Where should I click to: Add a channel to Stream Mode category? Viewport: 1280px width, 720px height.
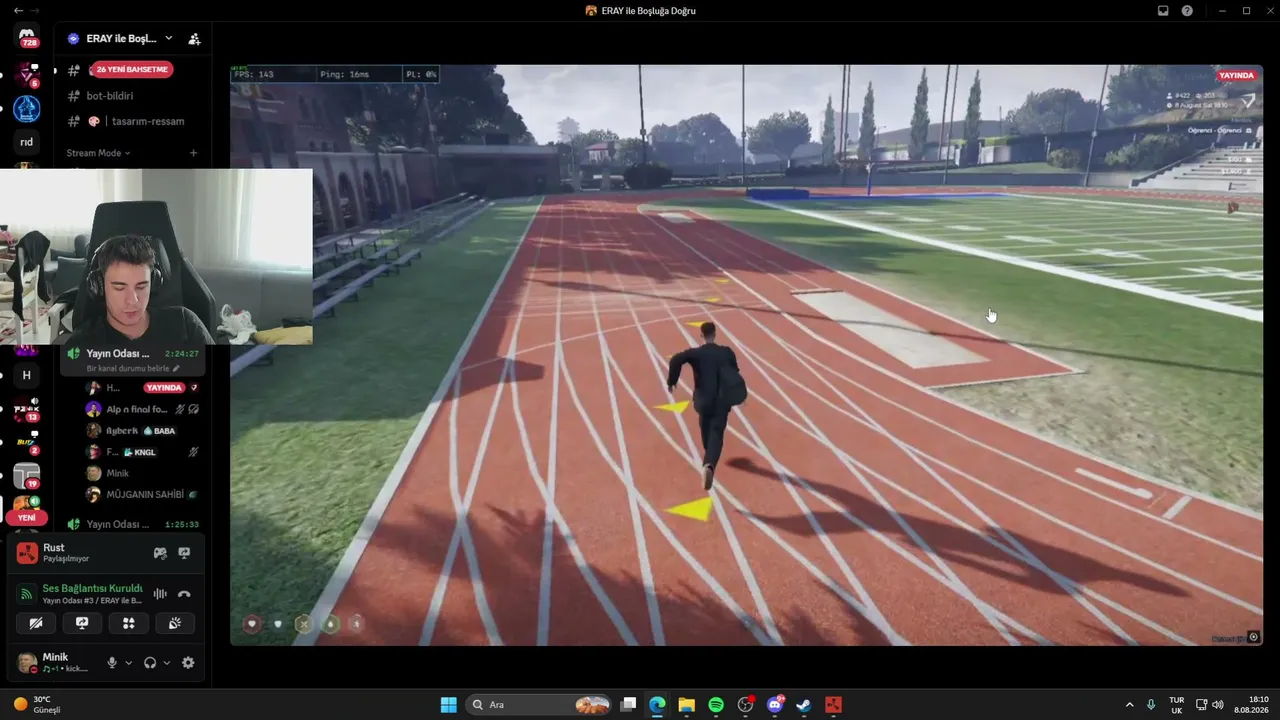pos(193,153)
